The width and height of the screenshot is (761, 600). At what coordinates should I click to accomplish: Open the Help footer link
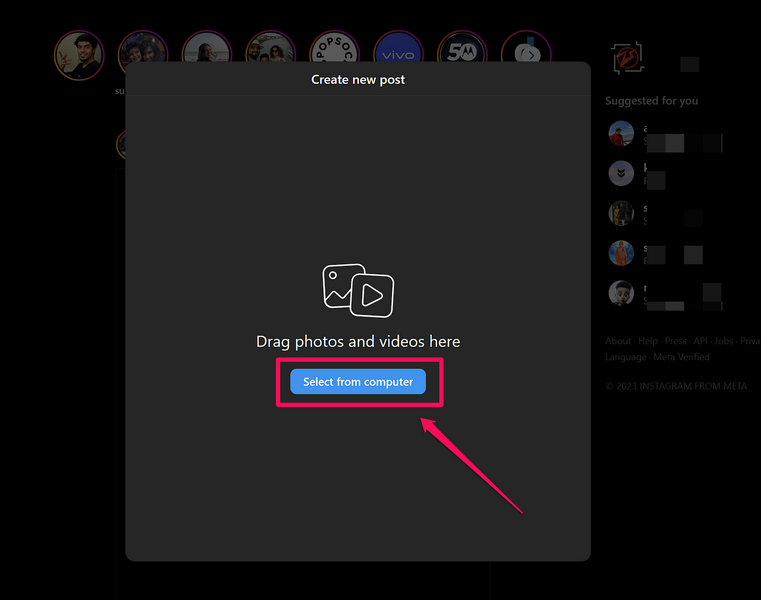(x=648, y=341)
